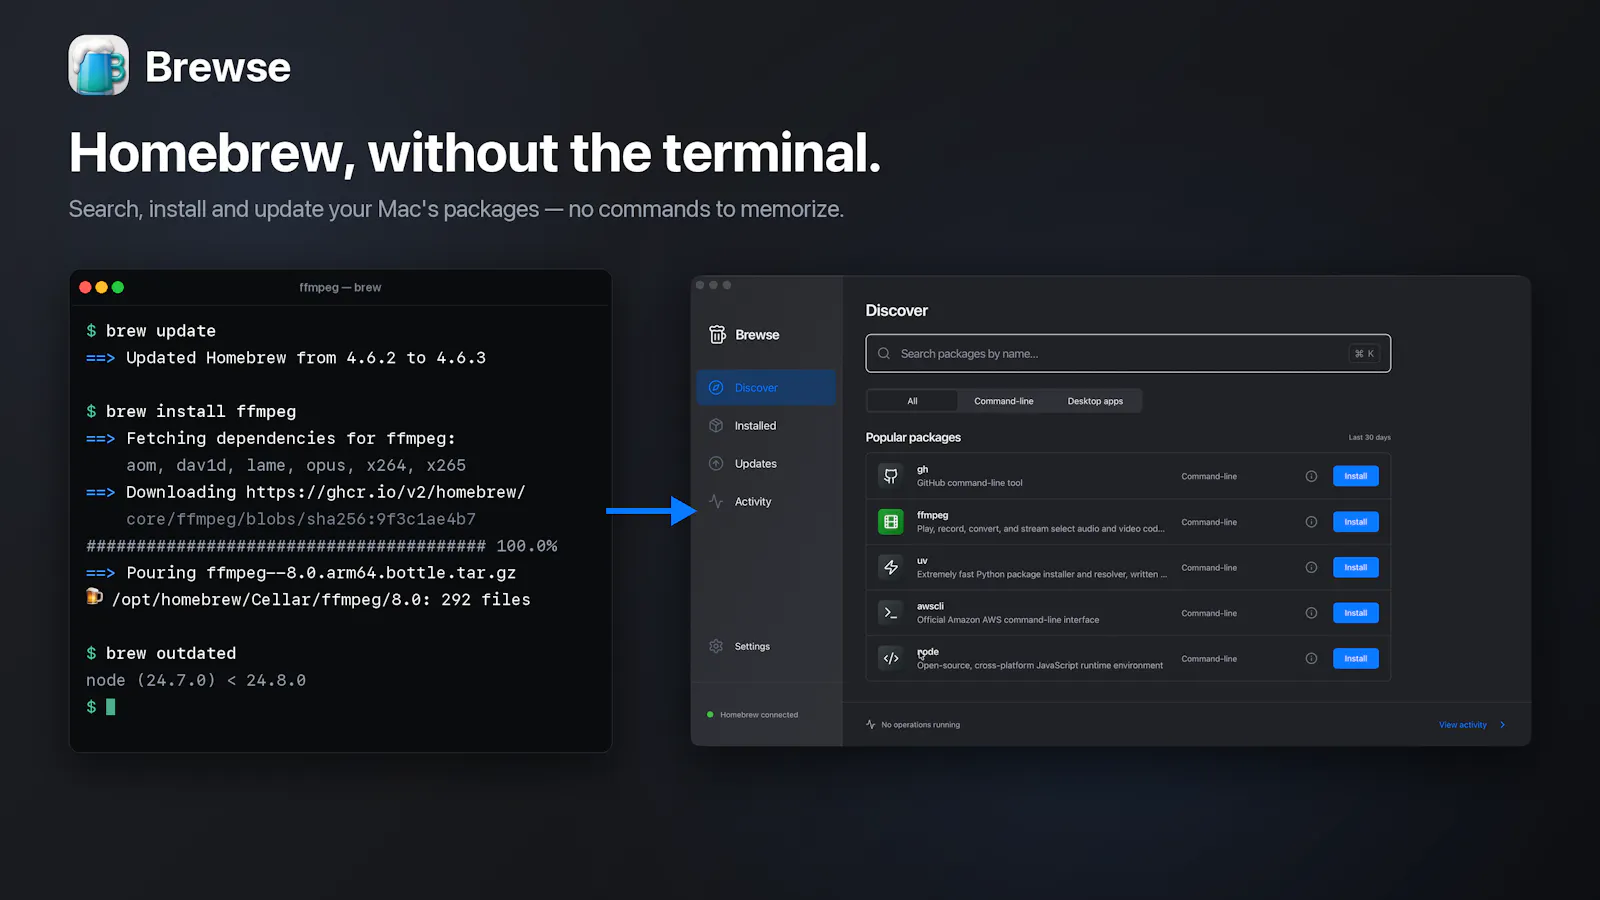
Task: Install the node package
Action: (x=1355, y=658)
